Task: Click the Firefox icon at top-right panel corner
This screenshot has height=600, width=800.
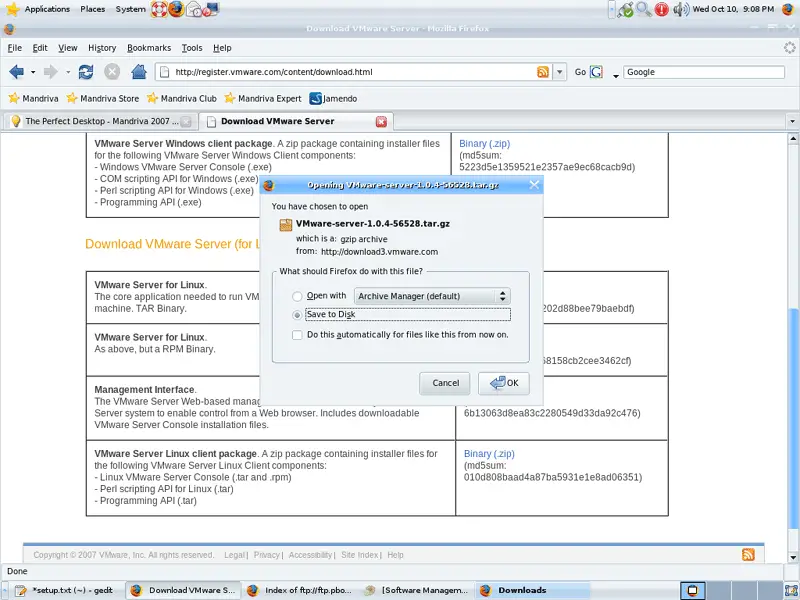Action: click(x=789, y=9)
